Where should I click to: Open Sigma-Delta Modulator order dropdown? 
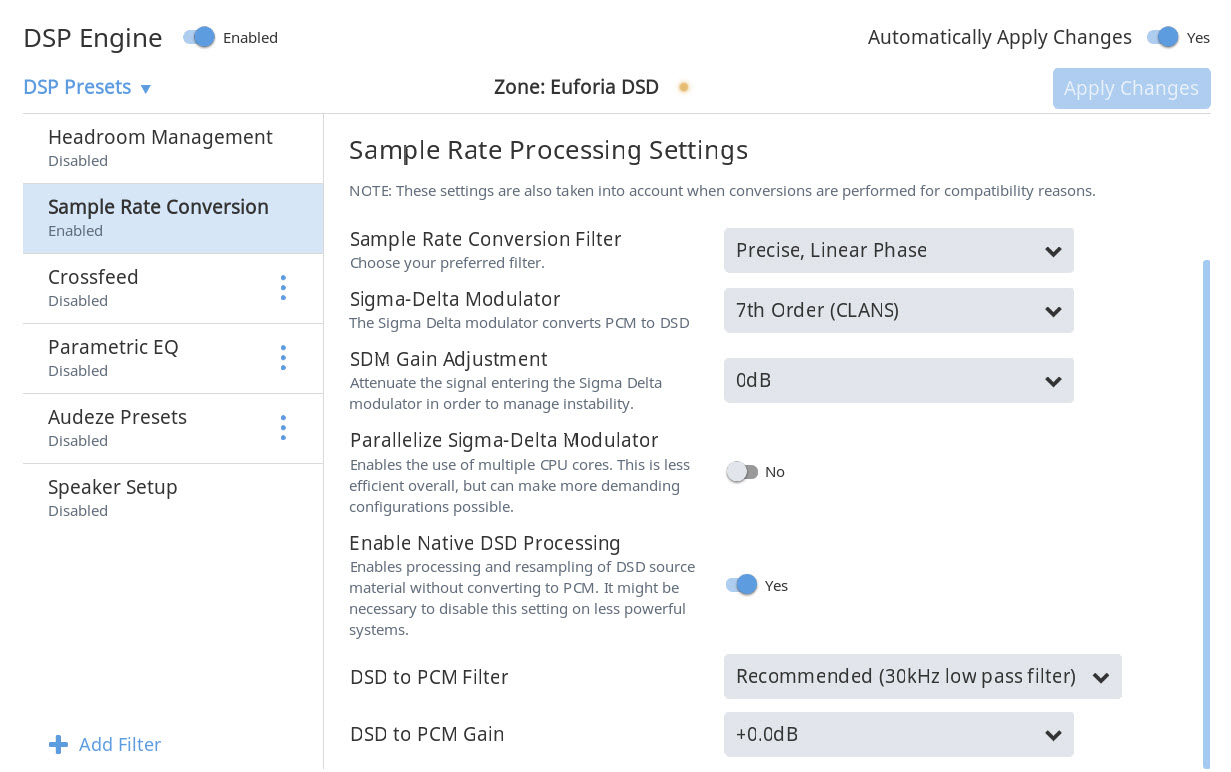coord(898,311)
